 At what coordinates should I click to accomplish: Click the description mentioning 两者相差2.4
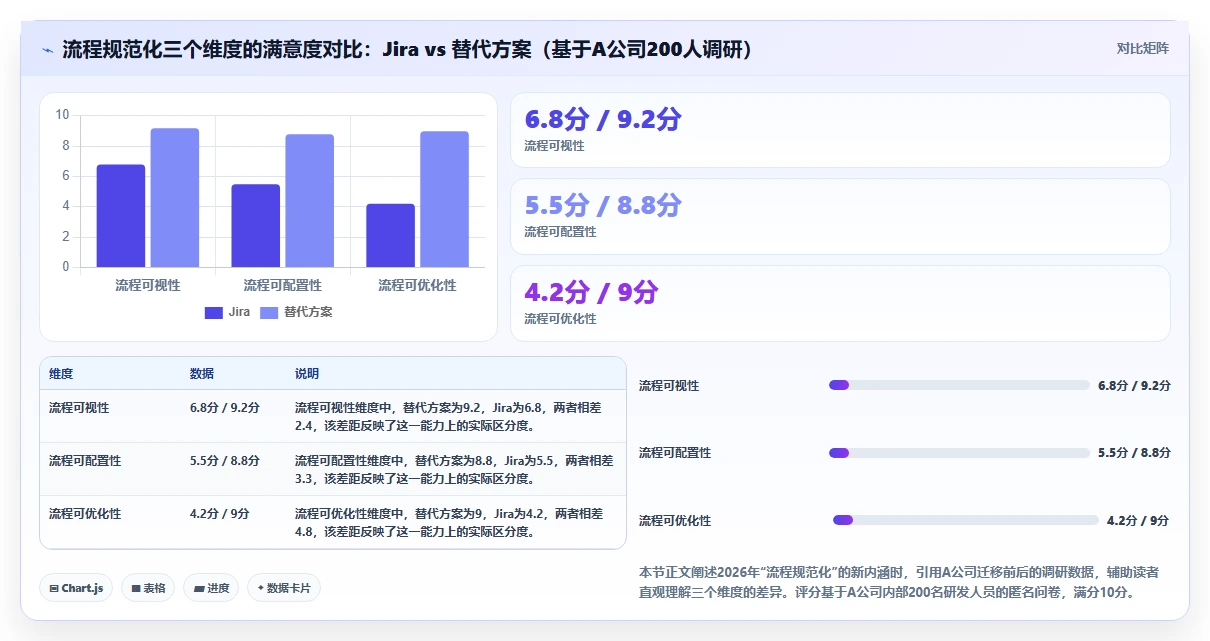448,416
